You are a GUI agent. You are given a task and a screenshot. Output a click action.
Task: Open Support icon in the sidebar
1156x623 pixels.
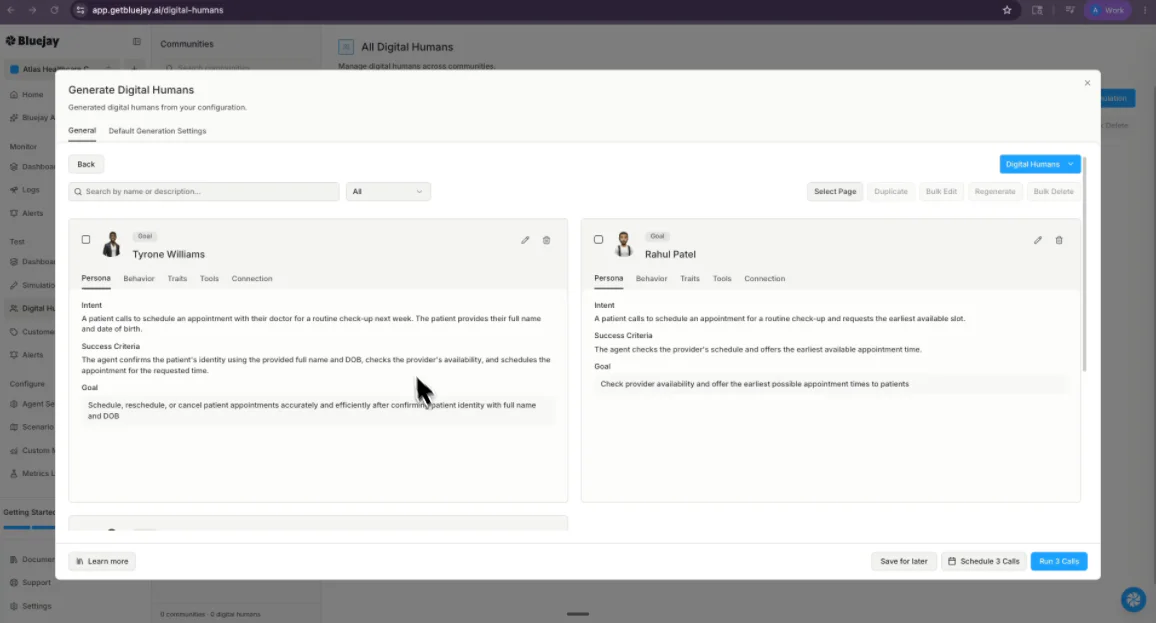[x=14, y=582]
